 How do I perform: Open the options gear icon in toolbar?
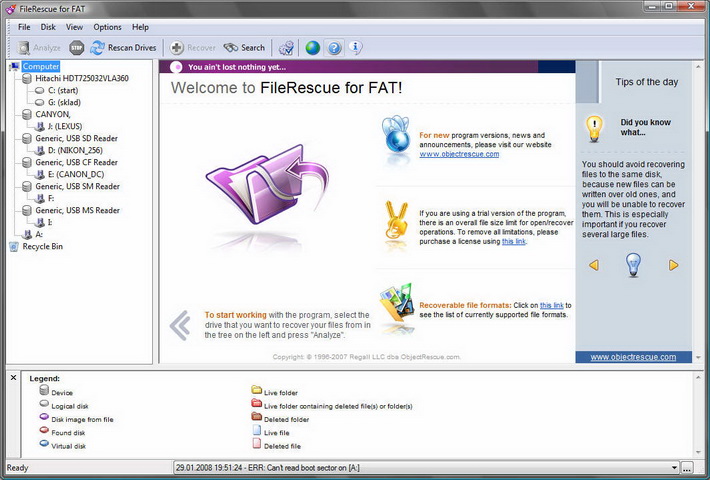(286, 47)
